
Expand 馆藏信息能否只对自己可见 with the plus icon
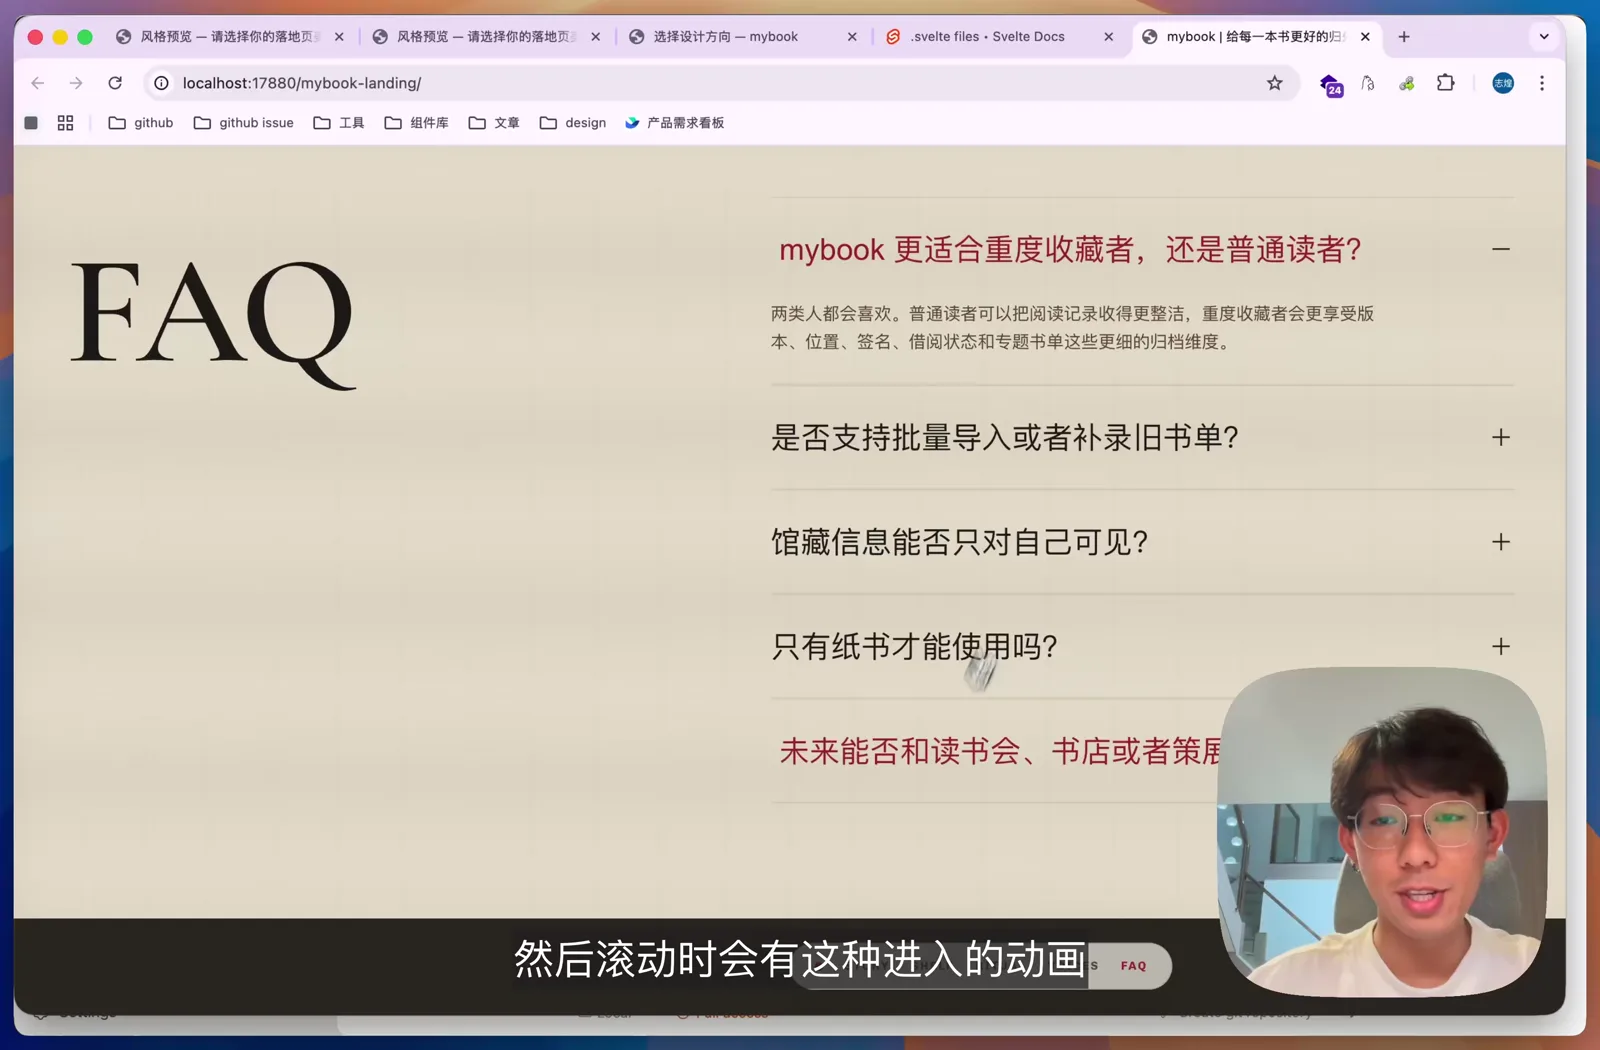click(1501, 542)
